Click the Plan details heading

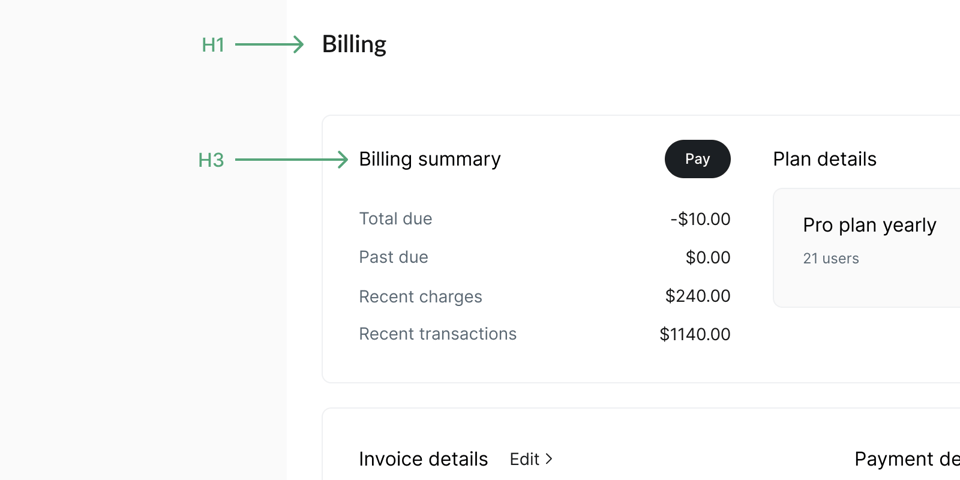tap(825, 159)
